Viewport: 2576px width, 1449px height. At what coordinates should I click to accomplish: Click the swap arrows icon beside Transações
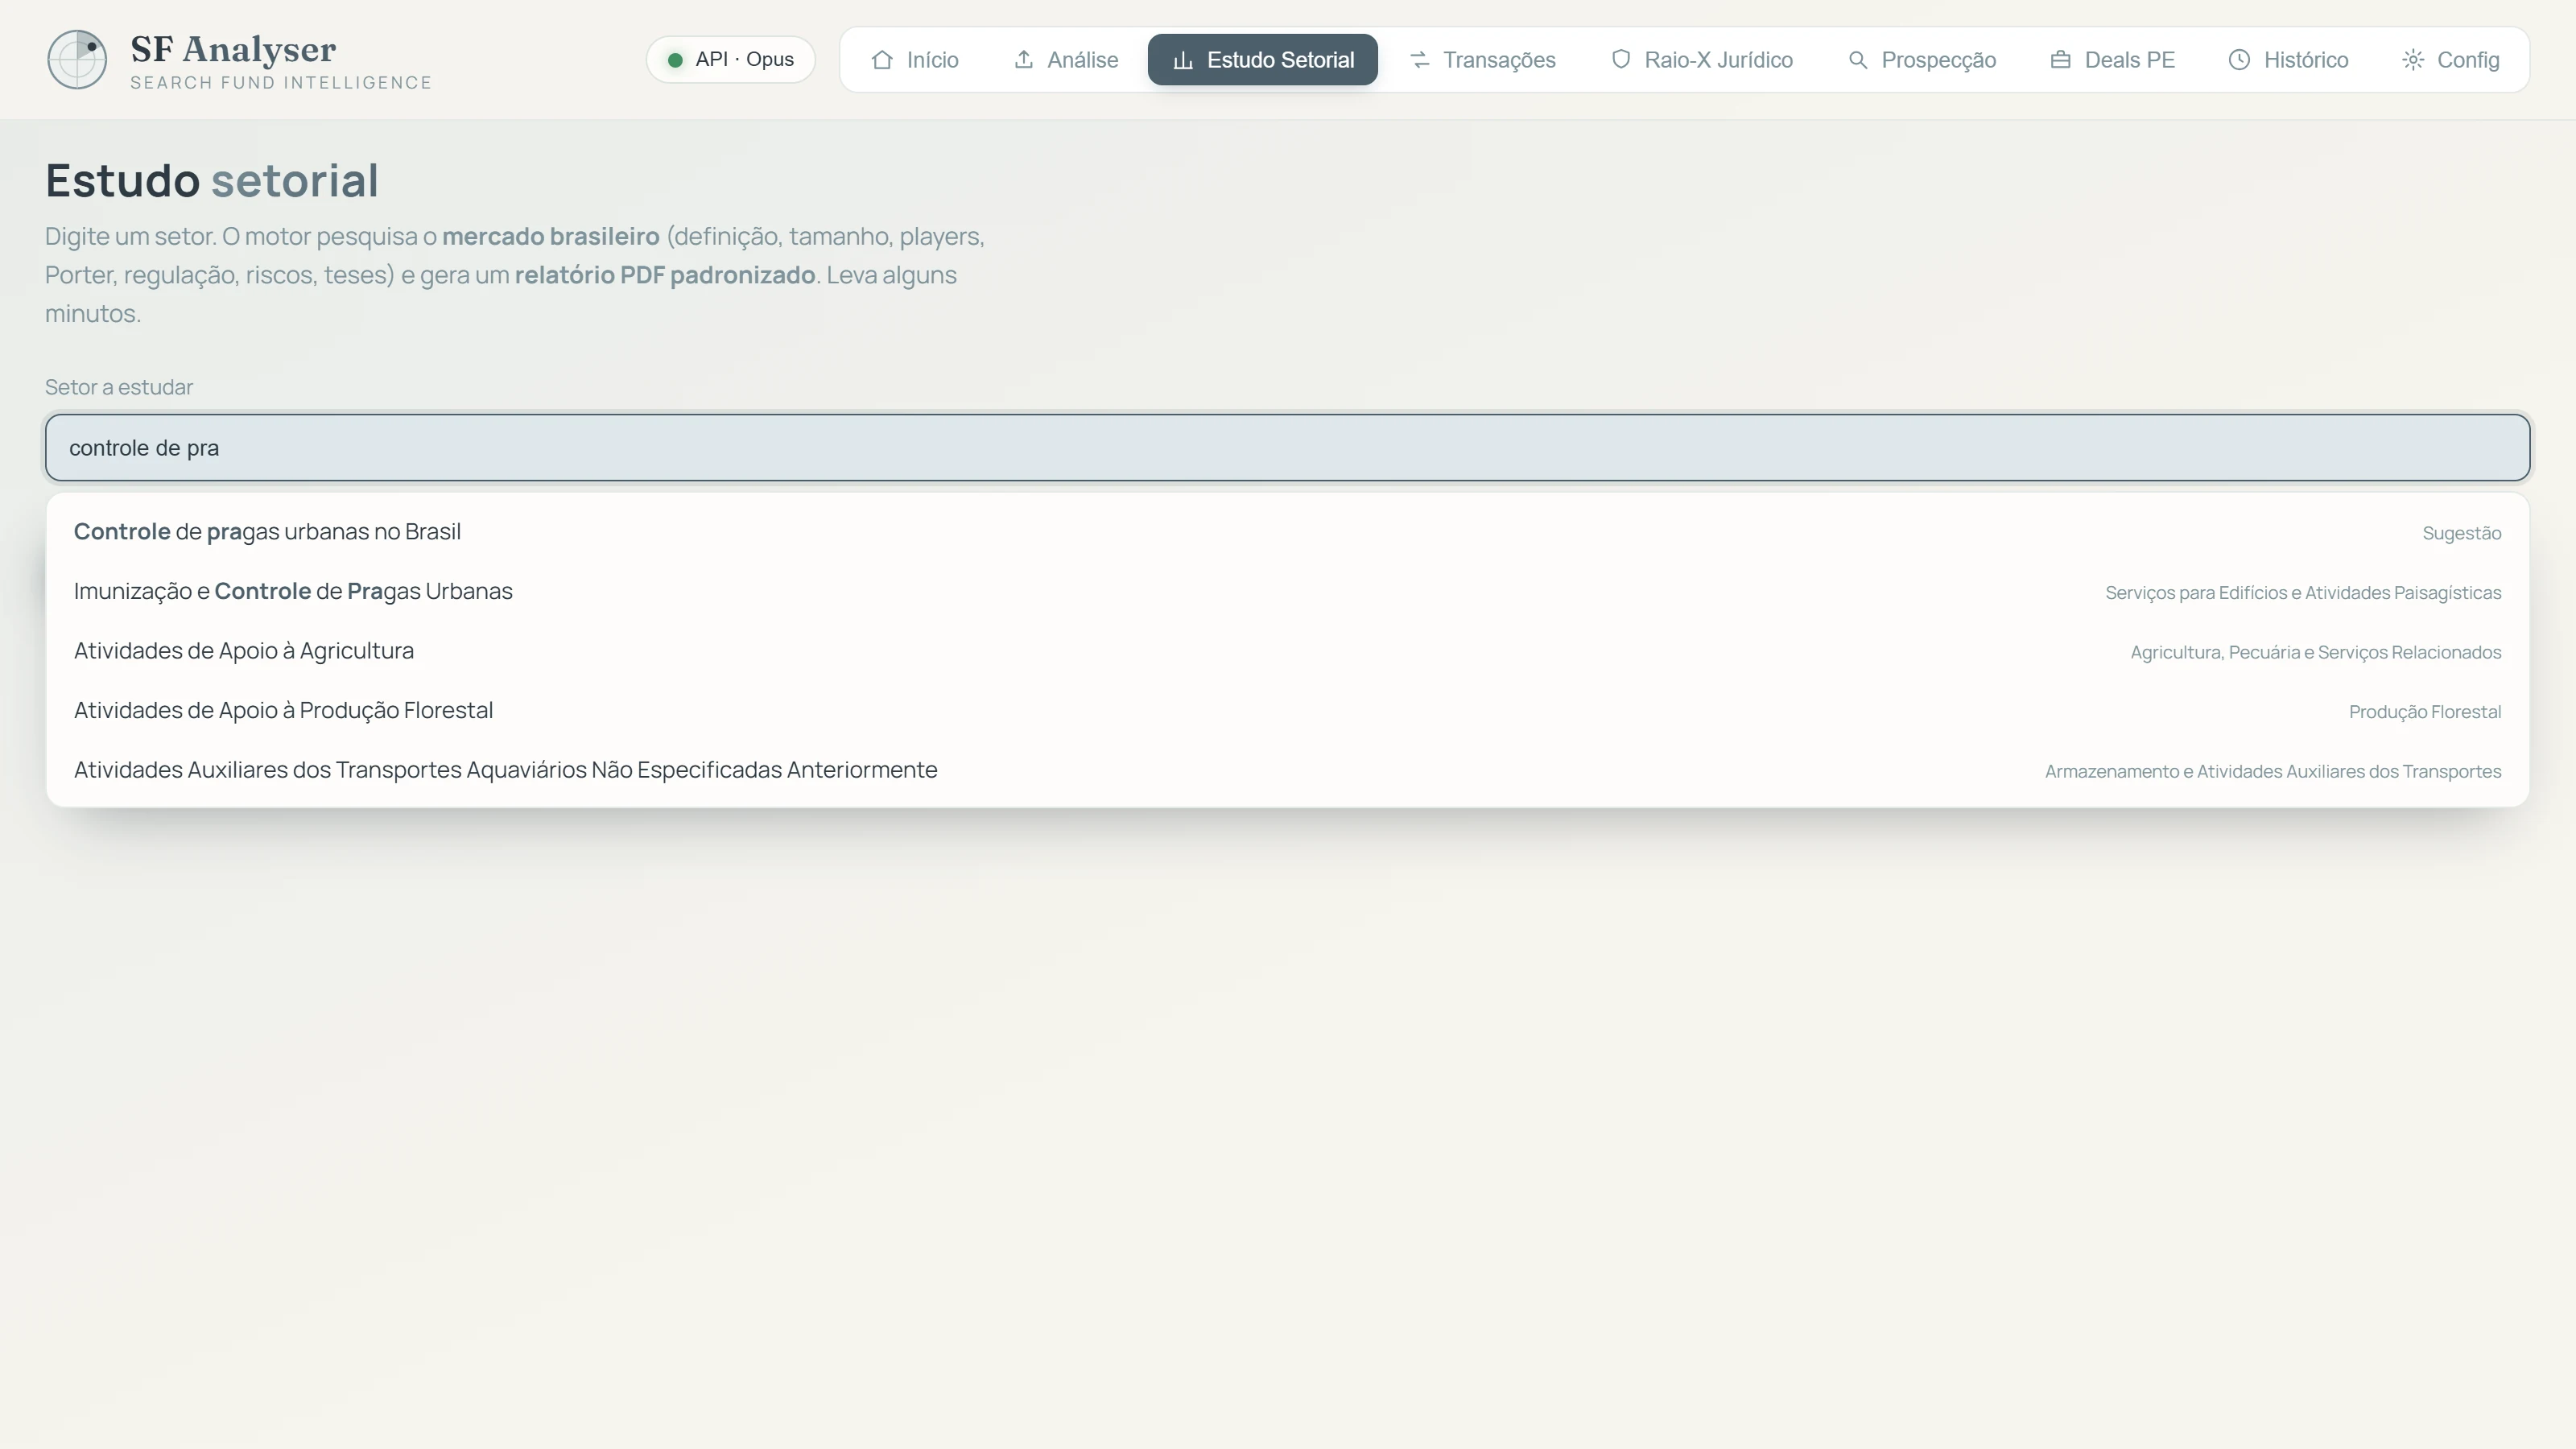[x=1419, y=60]
